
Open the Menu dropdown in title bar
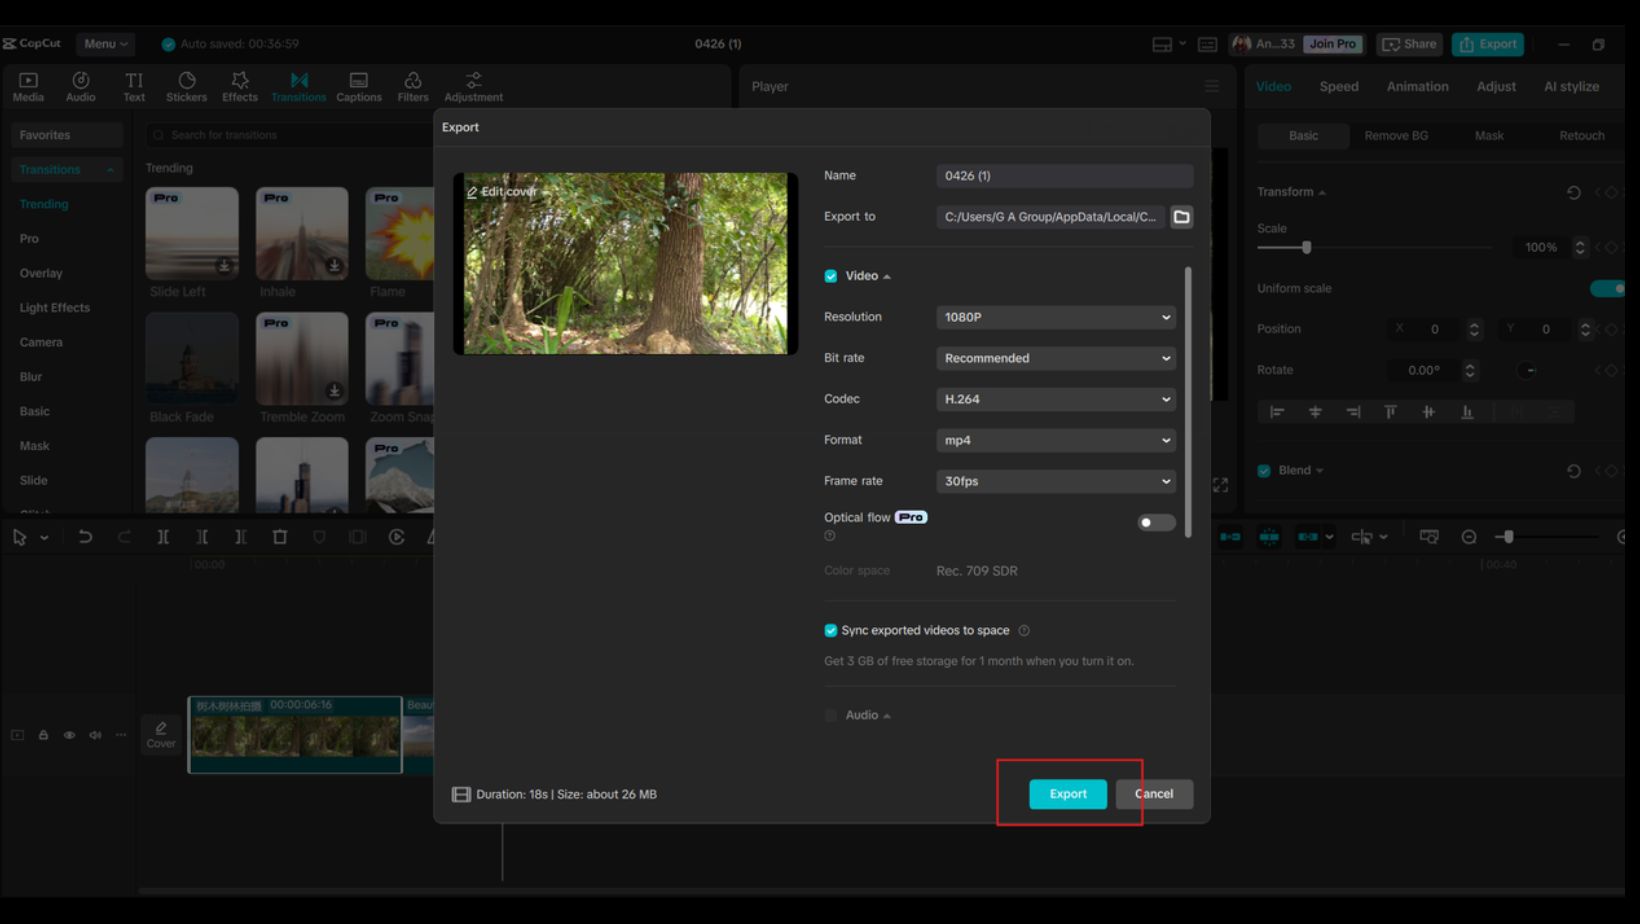[x=106, y=44]
